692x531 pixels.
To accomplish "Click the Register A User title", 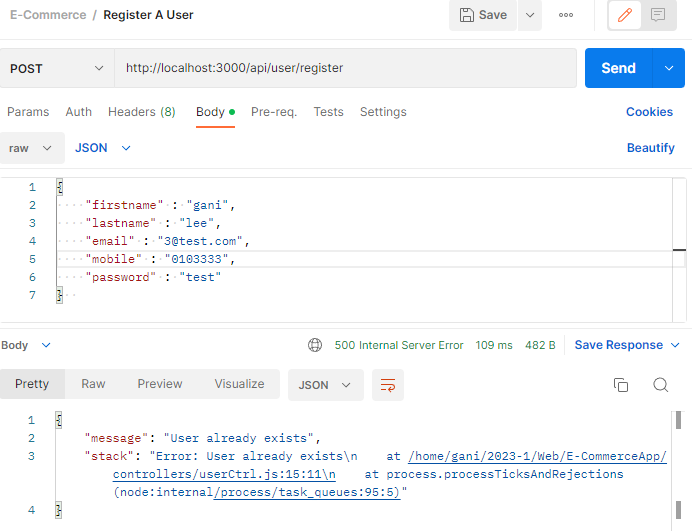I will click(148, 15).
